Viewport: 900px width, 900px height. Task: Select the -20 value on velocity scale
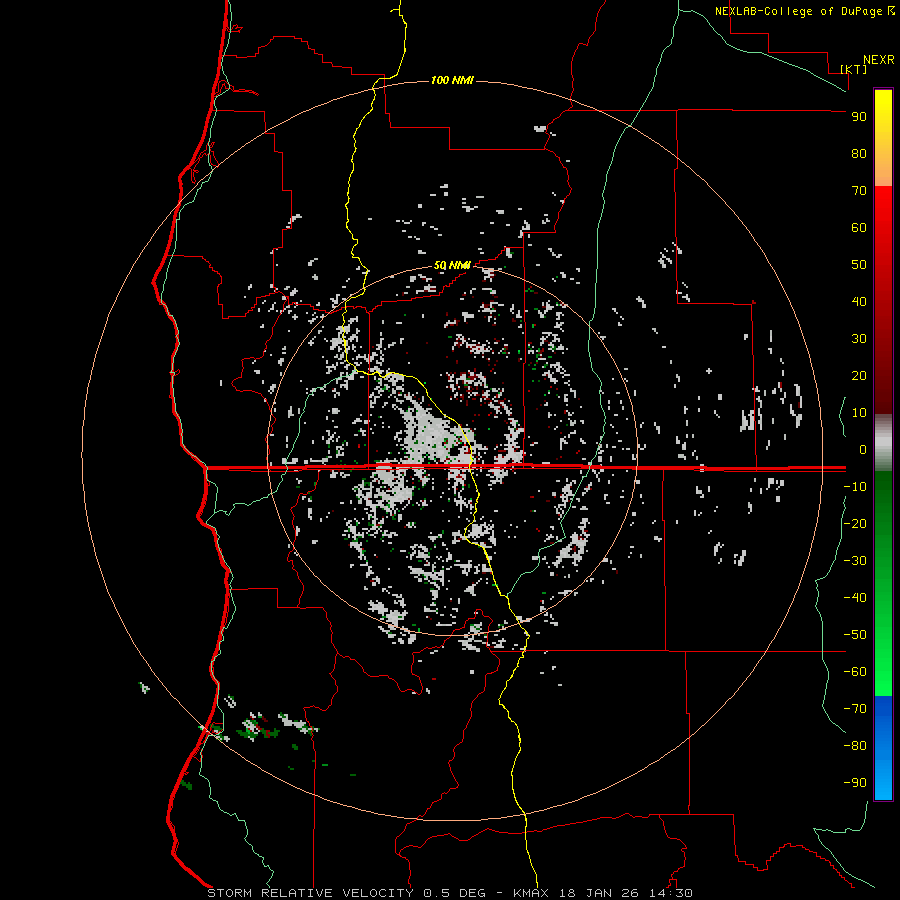tap(855, 524)
